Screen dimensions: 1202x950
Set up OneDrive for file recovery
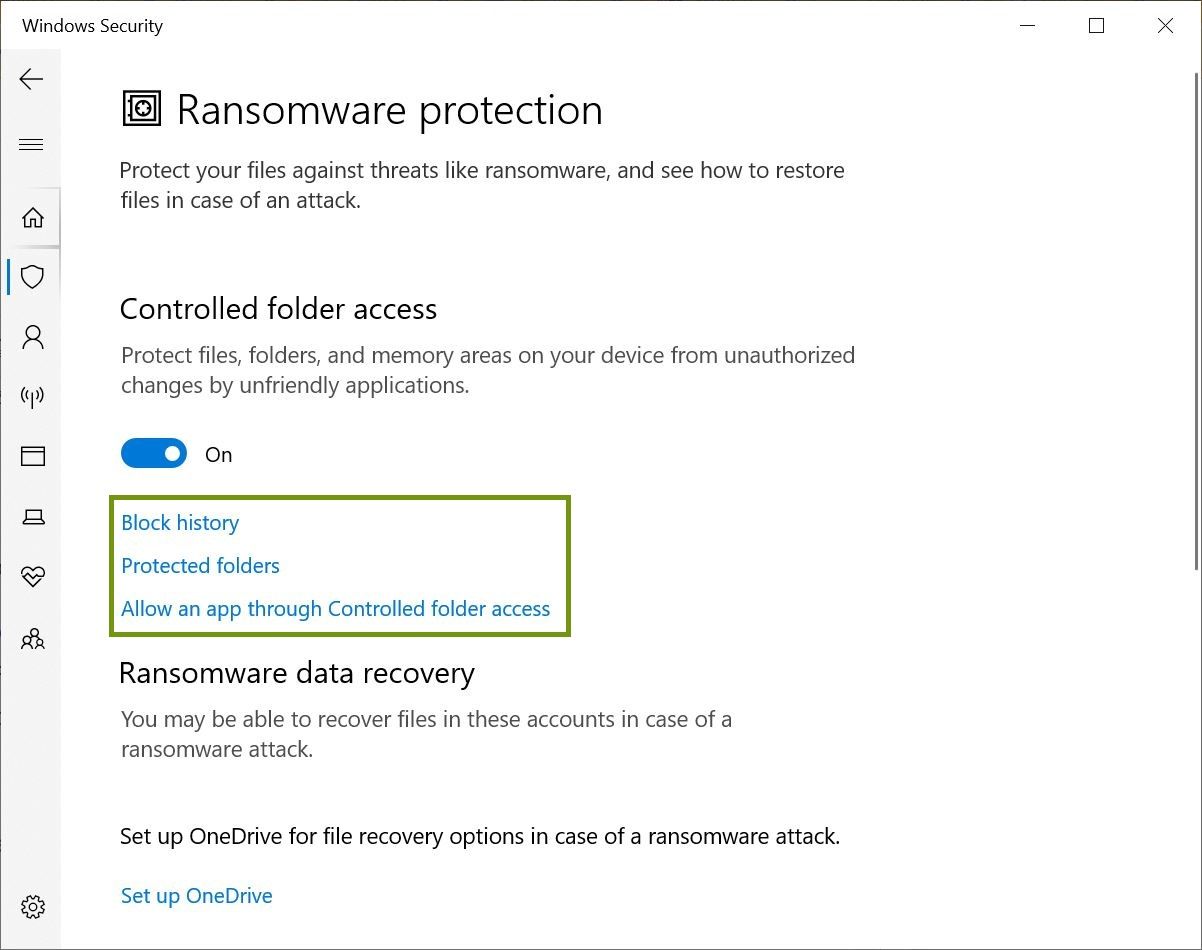196,895
